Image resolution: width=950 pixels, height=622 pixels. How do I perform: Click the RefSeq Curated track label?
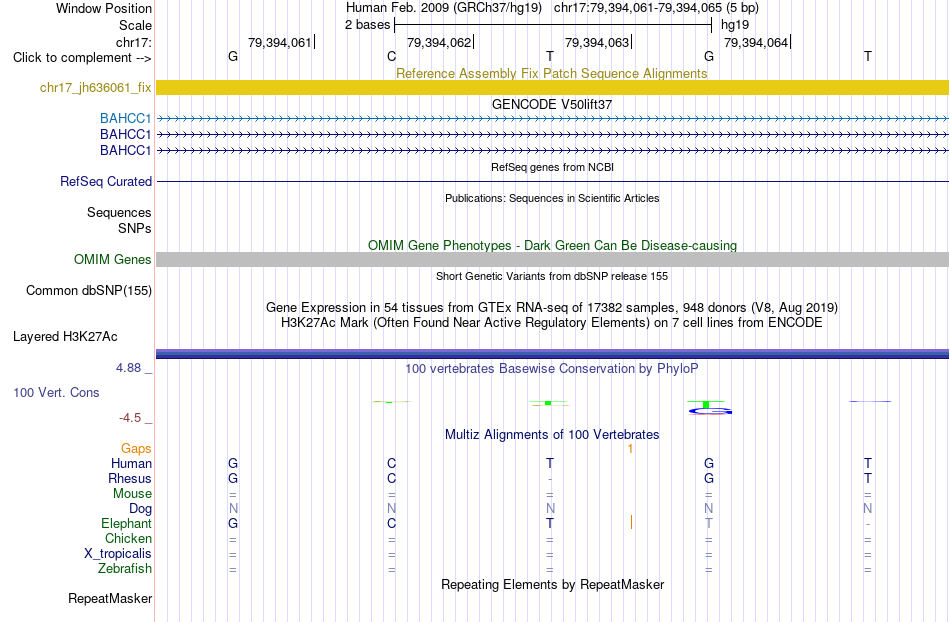(106, 181)
